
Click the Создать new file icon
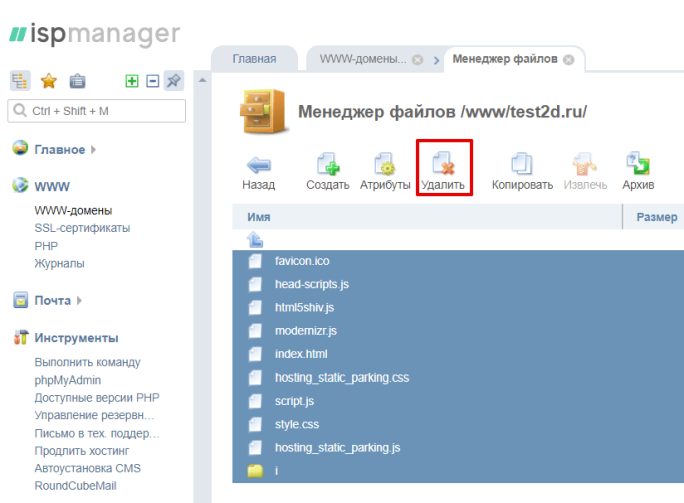click(x=328, y=164)
